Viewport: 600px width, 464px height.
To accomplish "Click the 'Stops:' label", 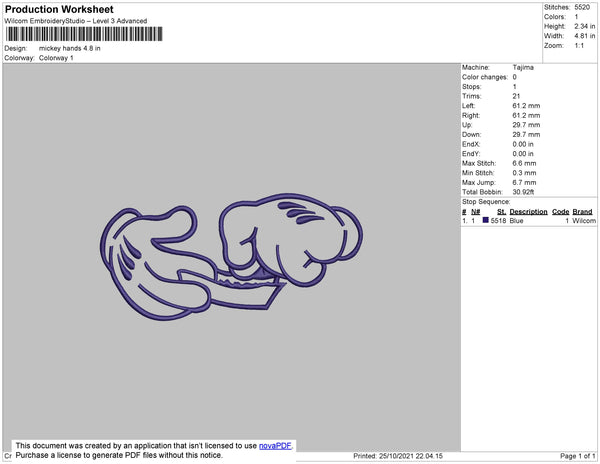I will pyautogui.click(x=471, y=87).
